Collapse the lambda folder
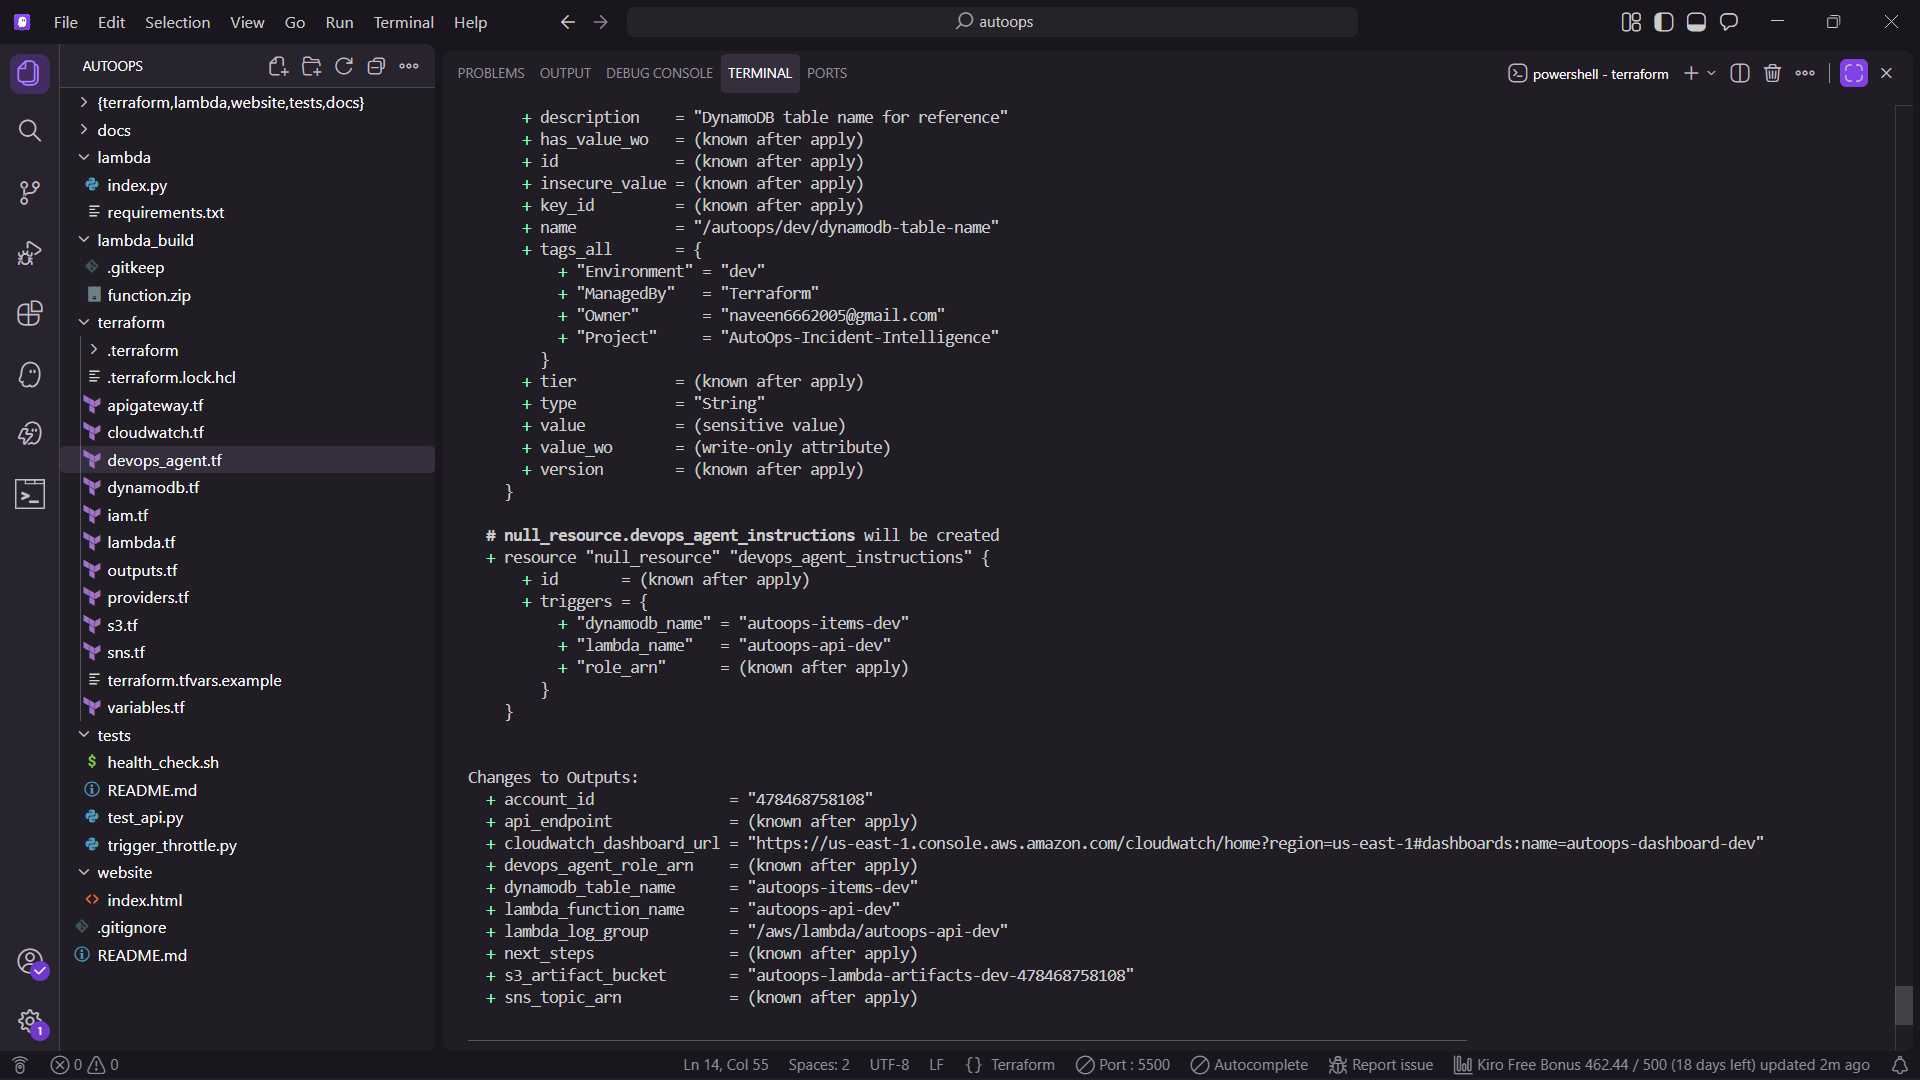Image resolution: width=1920 pixels, height=1080 pixels. click(124, 157)
